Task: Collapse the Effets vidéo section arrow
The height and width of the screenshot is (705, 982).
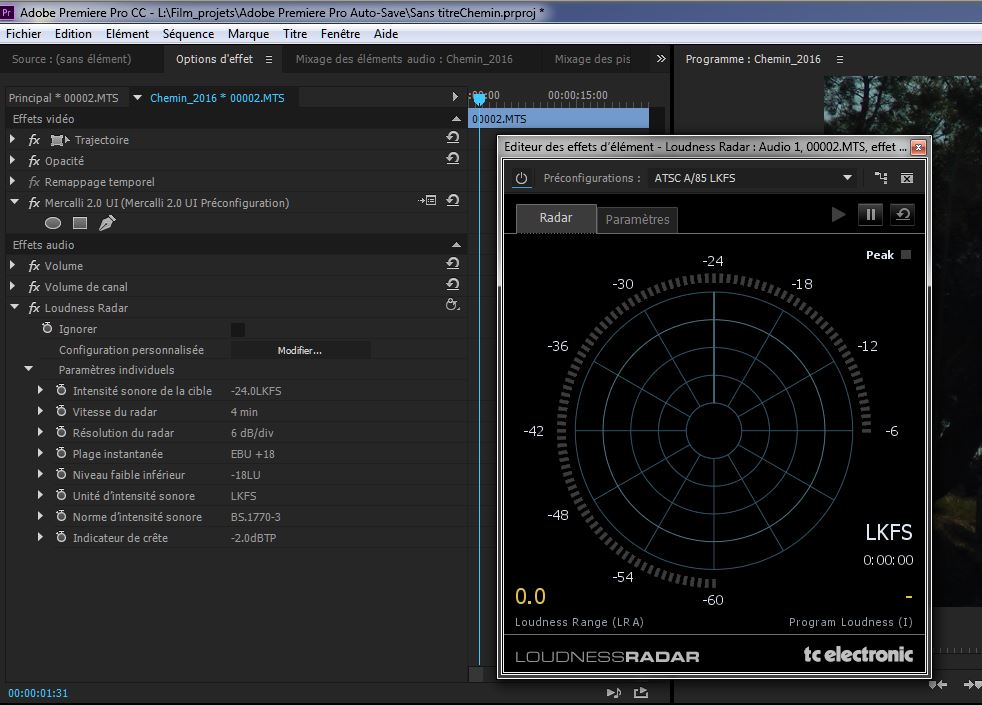Action: (x=456, y=119)
